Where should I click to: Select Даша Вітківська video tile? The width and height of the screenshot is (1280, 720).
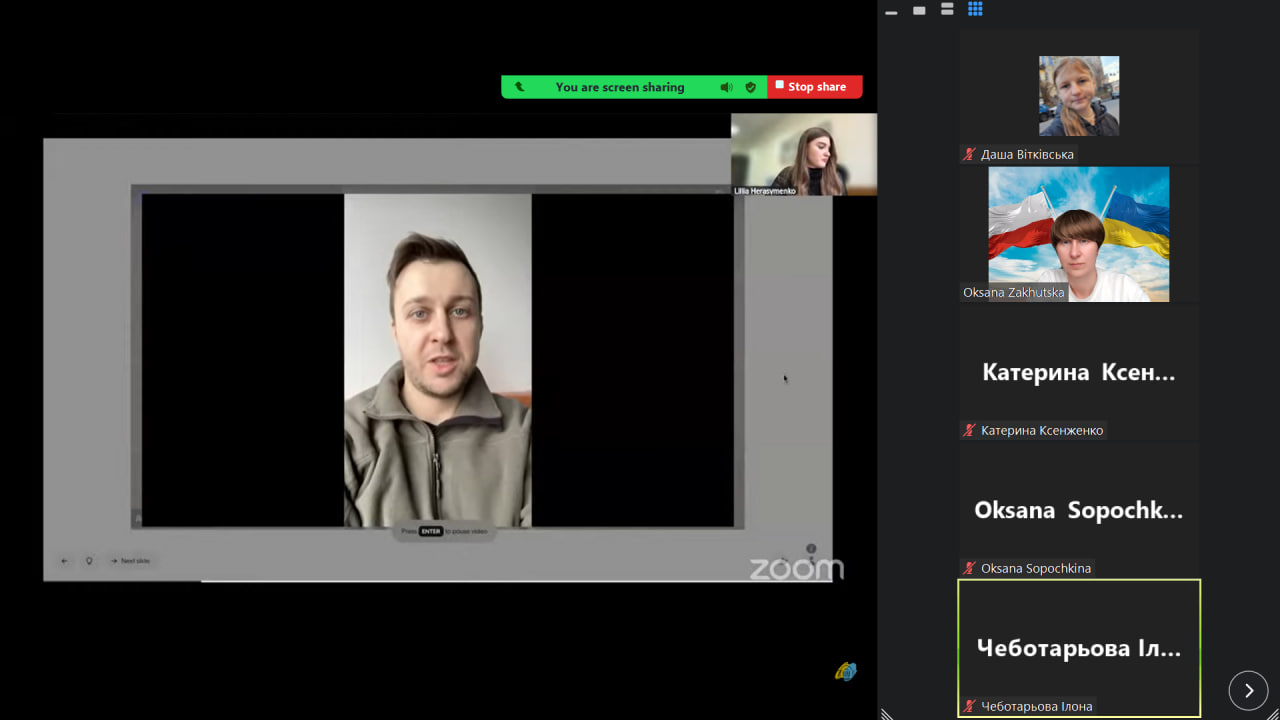1079,96
